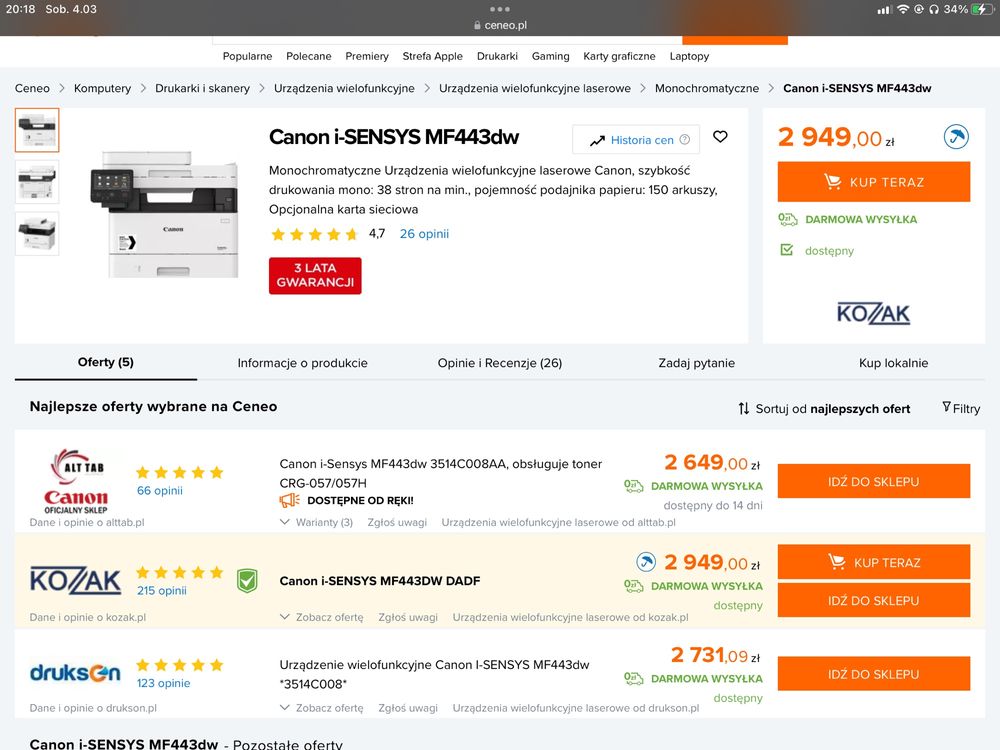Select the third printer thumbnail
The image size is (1000, 750).
point(37,233)
